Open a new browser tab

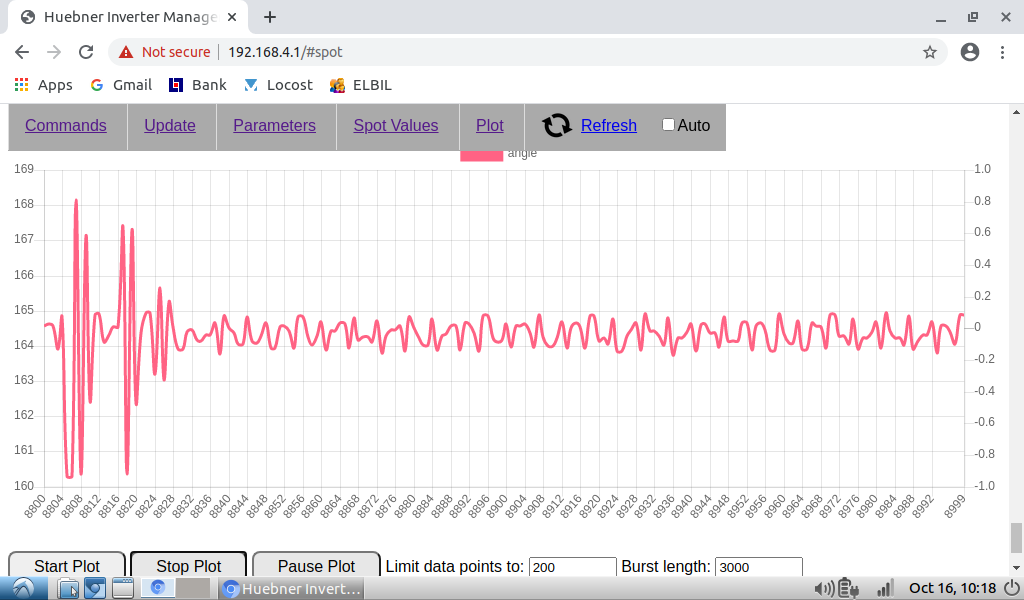click(x=270, y=17)
